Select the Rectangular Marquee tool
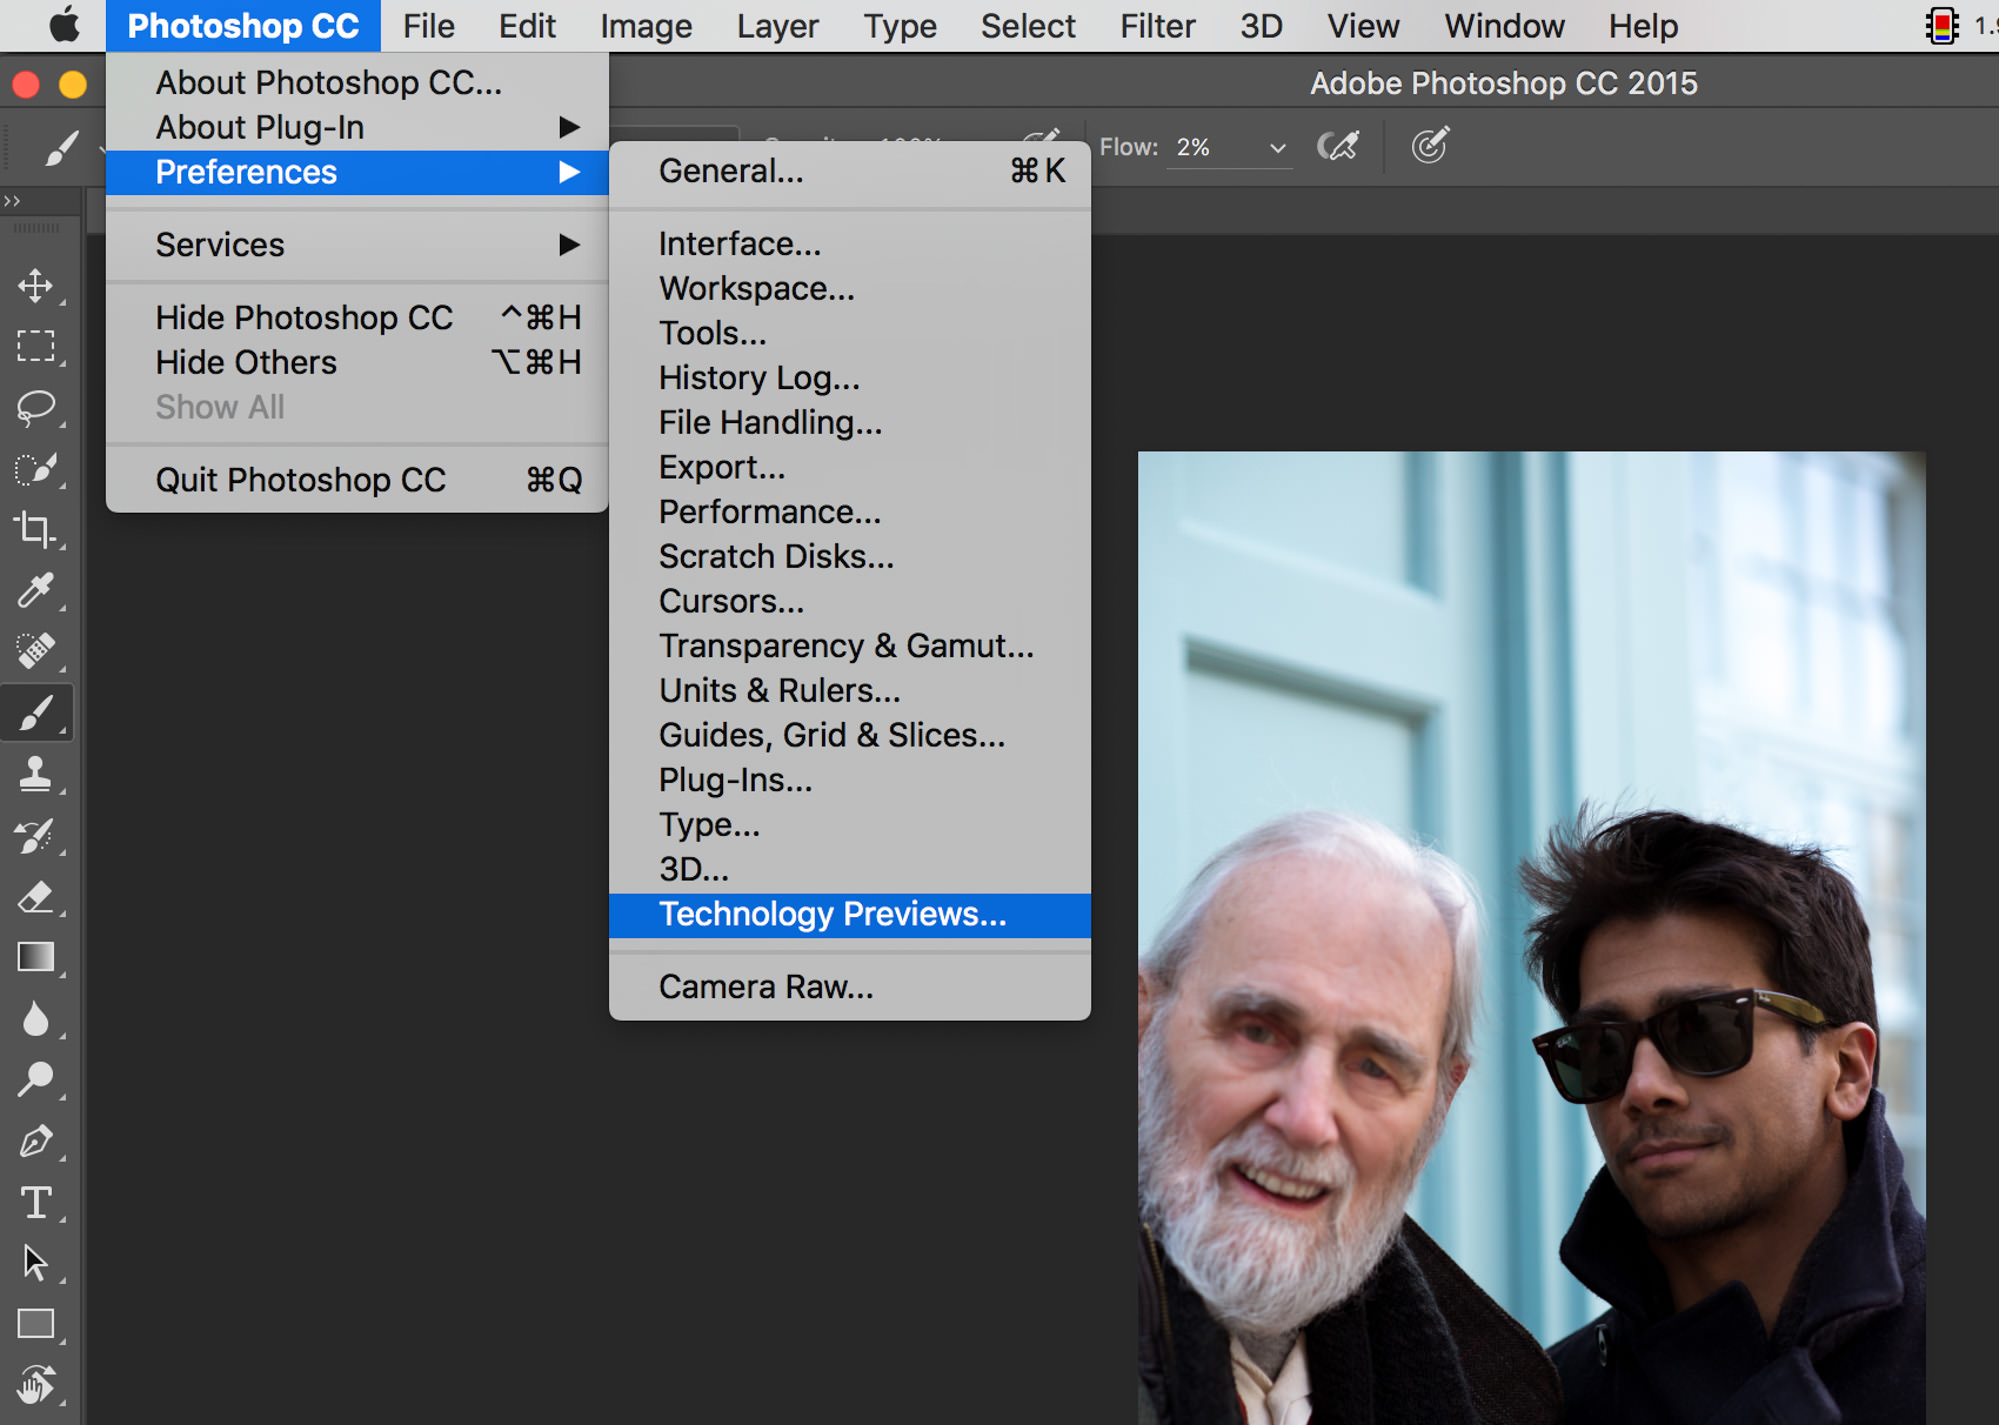 [36, 346]
